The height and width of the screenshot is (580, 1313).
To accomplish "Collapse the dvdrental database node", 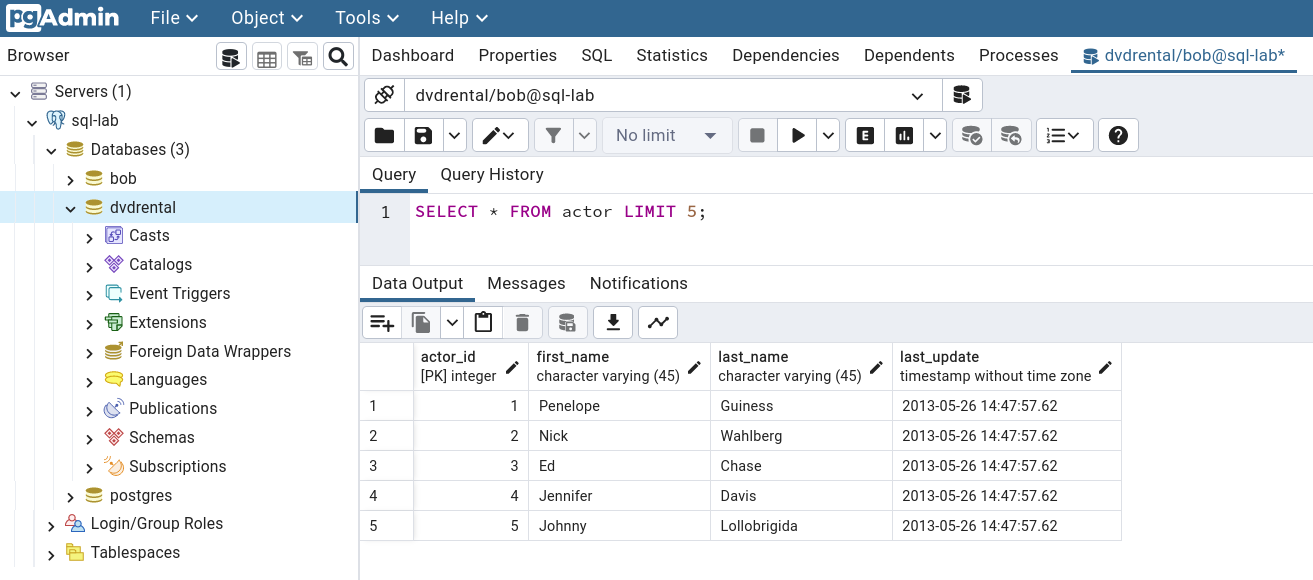I will coord(70,208).
